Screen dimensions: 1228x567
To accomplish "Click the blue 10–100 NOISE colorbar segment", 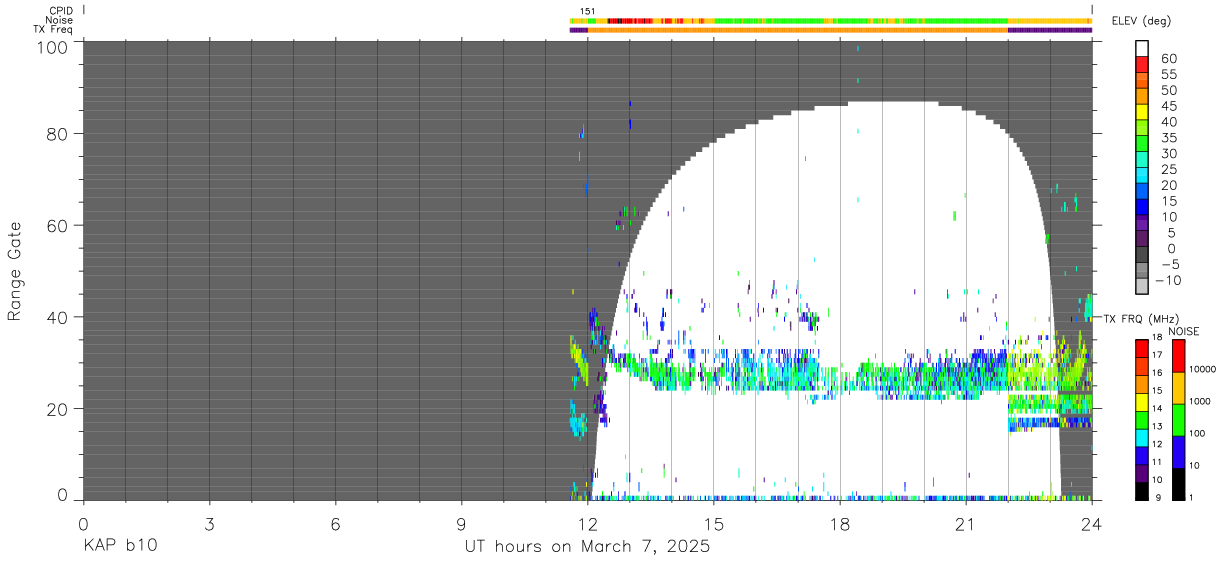I will (x=1178, y=452).
